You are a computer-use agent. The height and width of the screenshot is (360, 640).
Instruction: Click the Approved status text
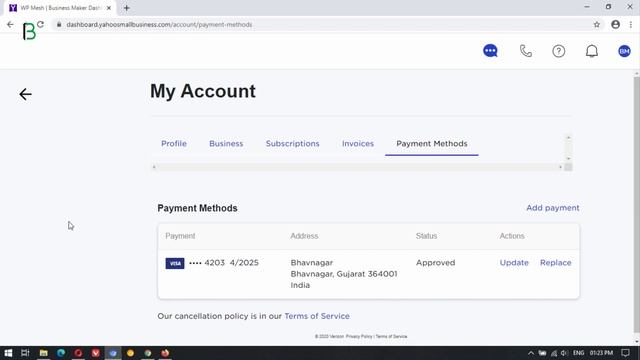click(x=436, y=262)
